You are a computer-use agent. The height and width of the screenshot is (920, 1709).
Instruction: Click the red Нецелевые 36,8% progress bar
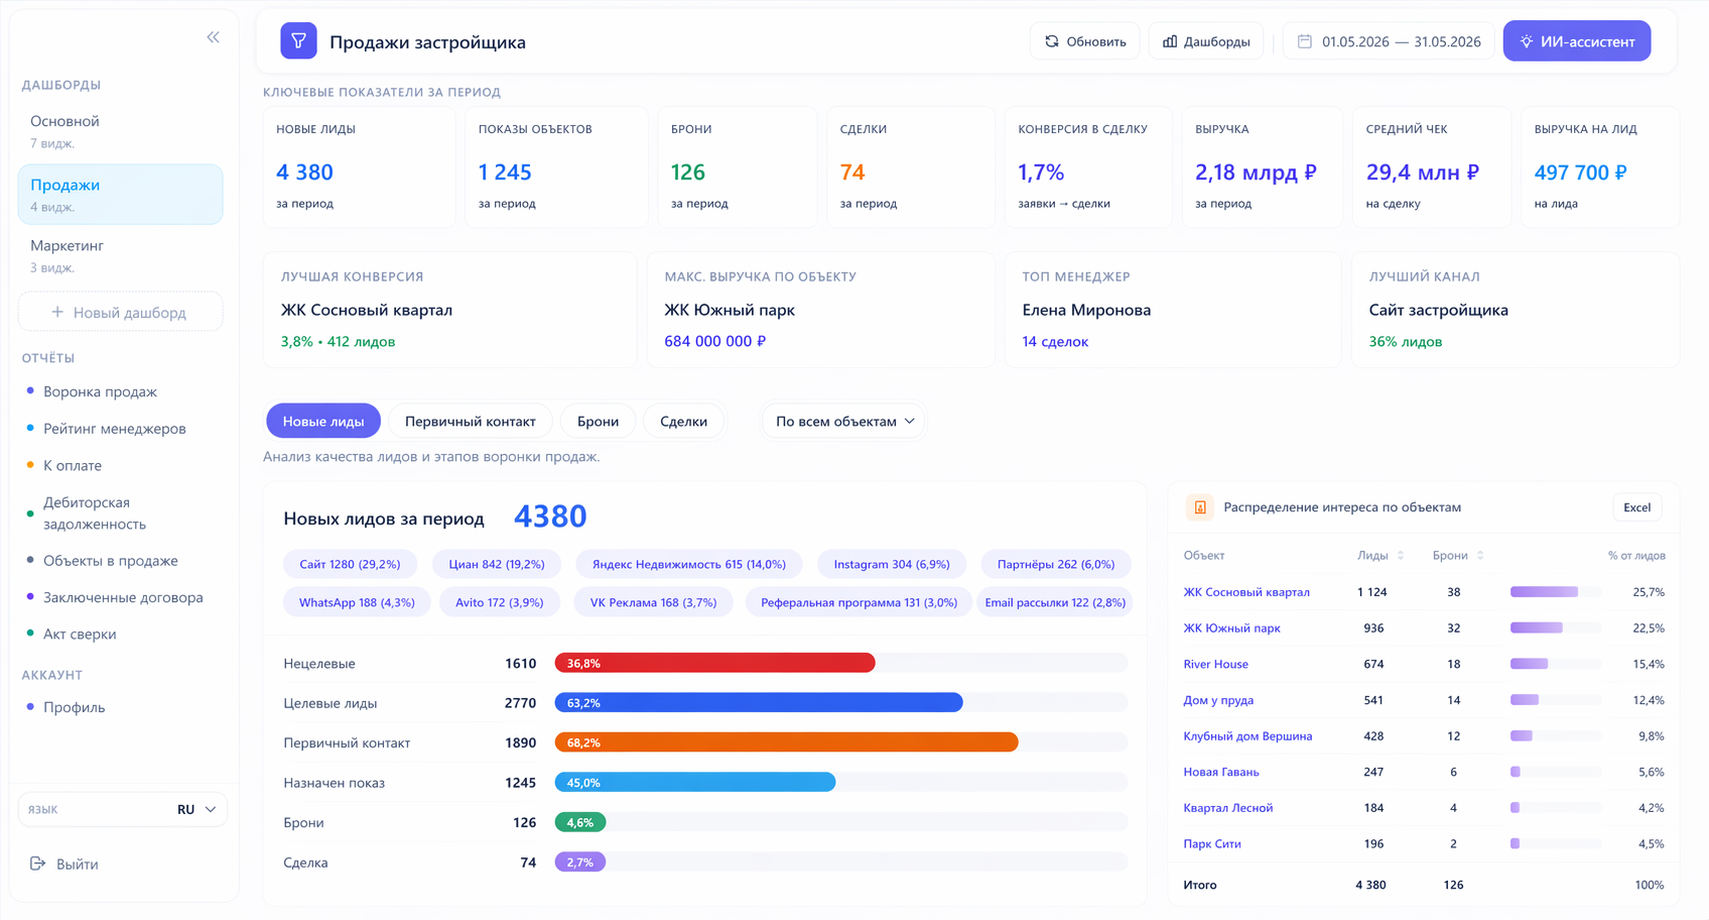pyautogui.click(x=715, y=663)
